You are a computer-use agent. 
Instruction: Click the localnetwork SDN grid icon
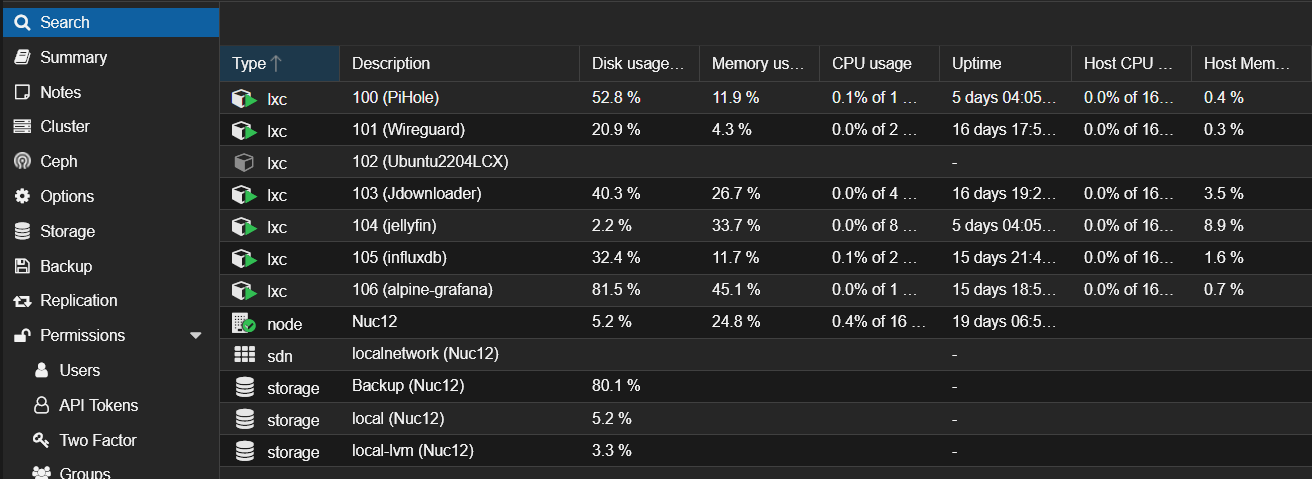(x=243, y=355)
